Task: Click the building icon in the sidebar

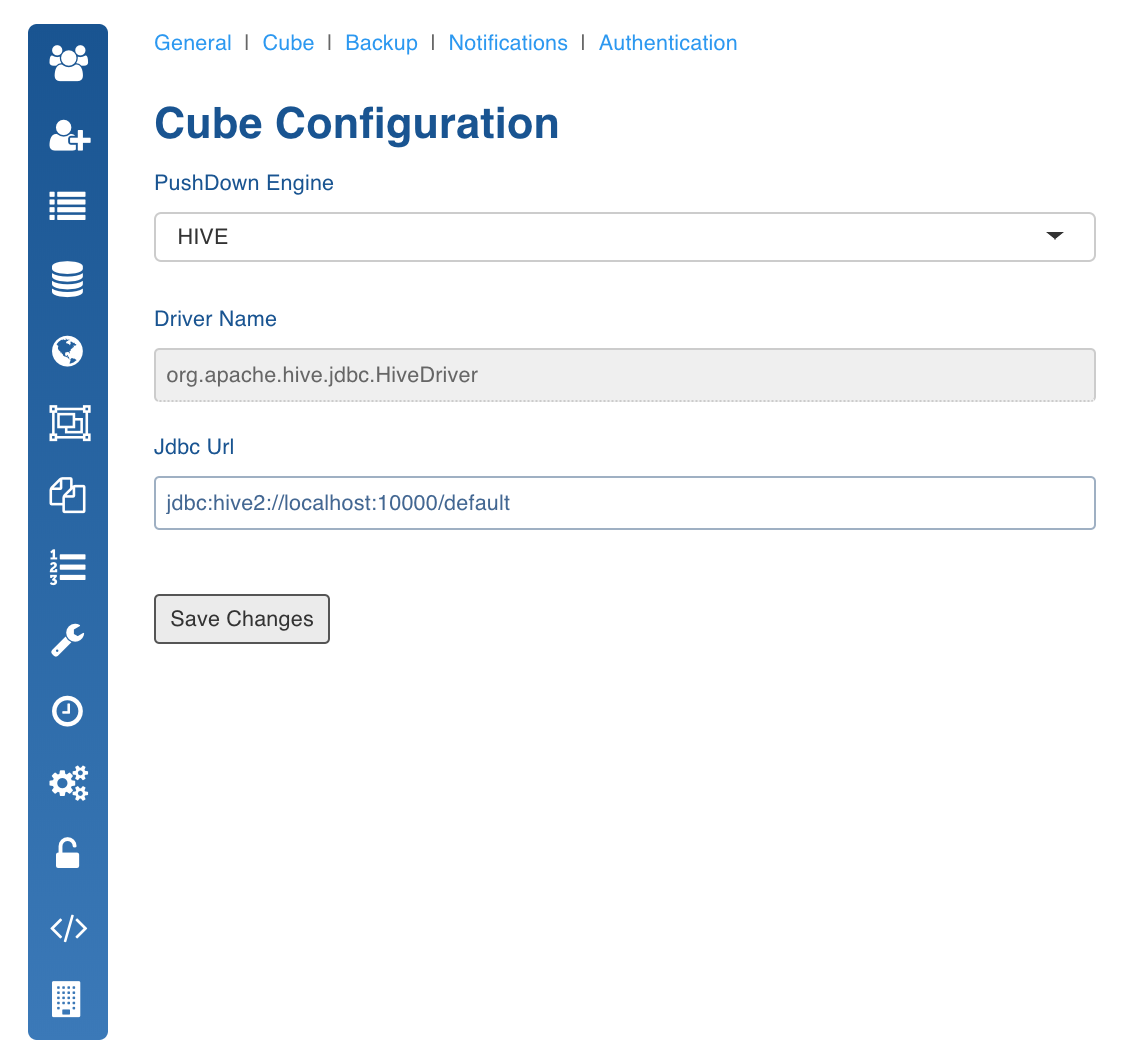Action: pyautogui.click(x=67, y=999)
